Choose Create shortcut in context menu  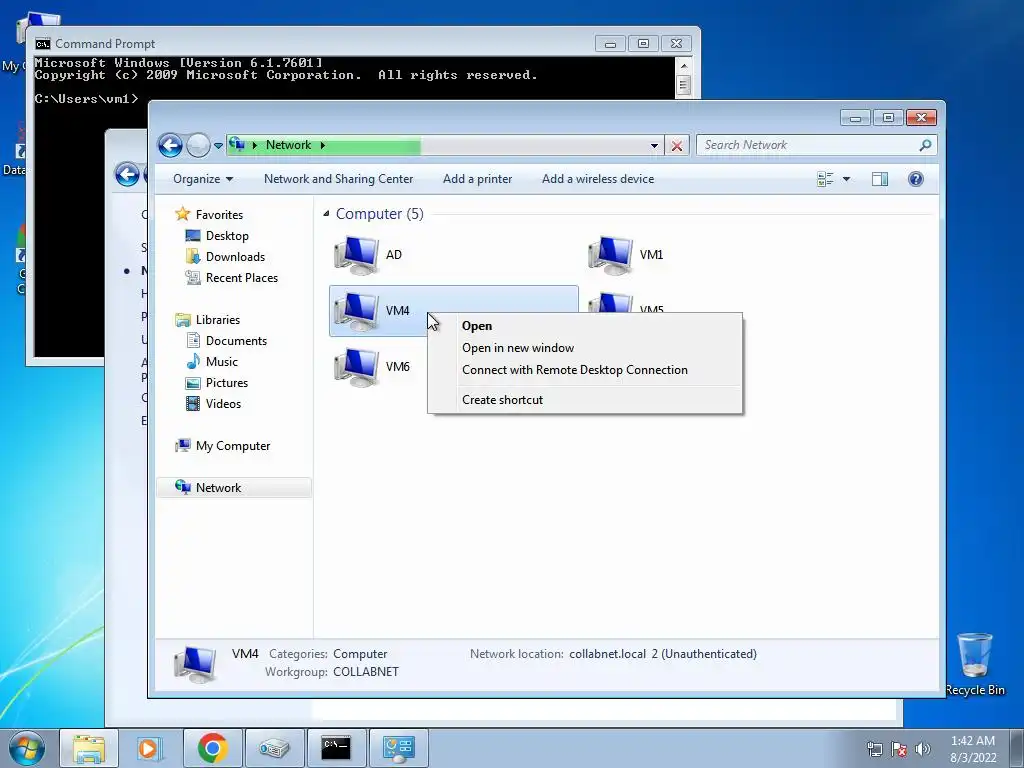pyautogui.click(x=502, y=400)
